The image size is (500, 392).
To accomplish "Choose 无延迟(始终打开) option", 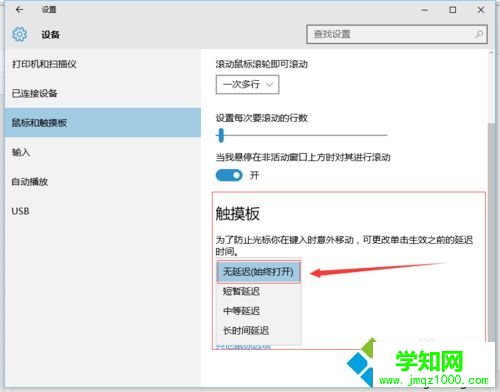I will point(259,272).
